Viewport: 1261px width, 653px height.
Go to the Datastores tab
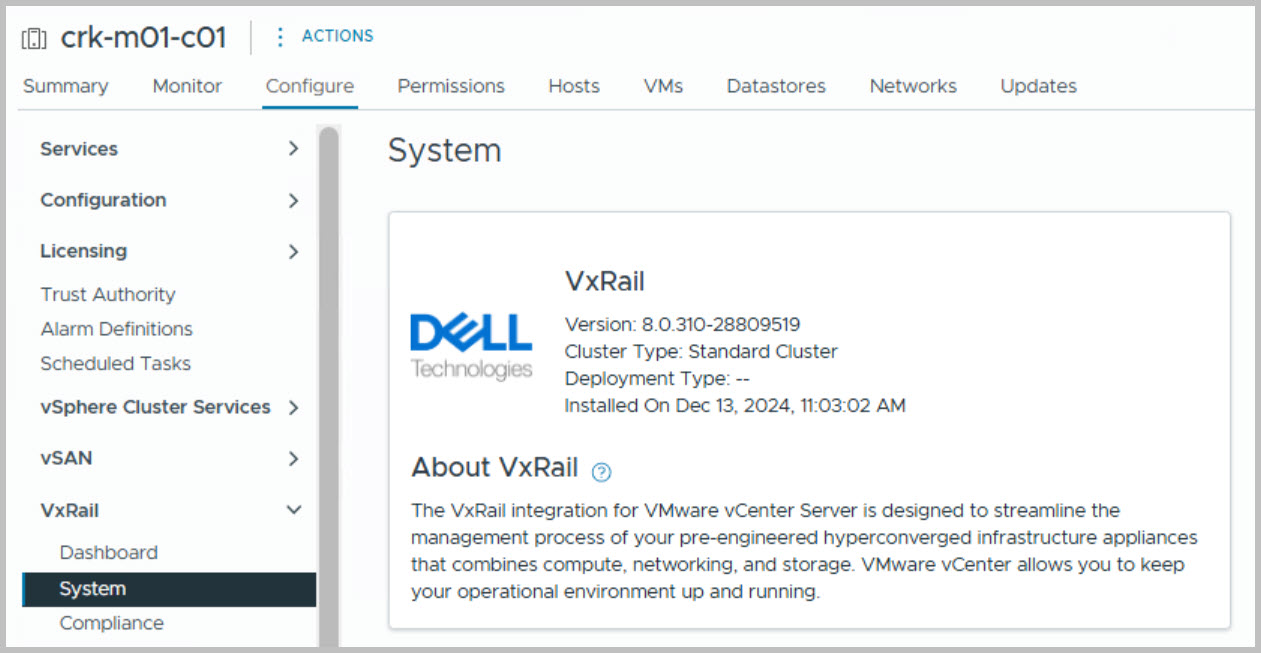point(776,86)
